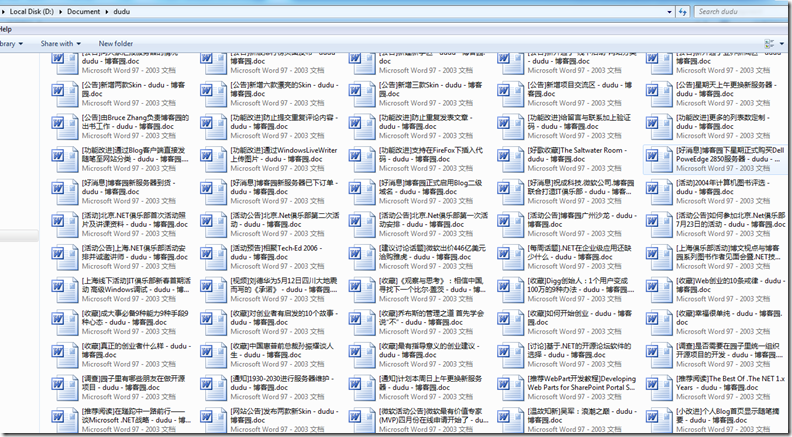Screen dimensions: 792x437
Task: Expand arrow after Document breadcrumb
Action: coord(108,12)
